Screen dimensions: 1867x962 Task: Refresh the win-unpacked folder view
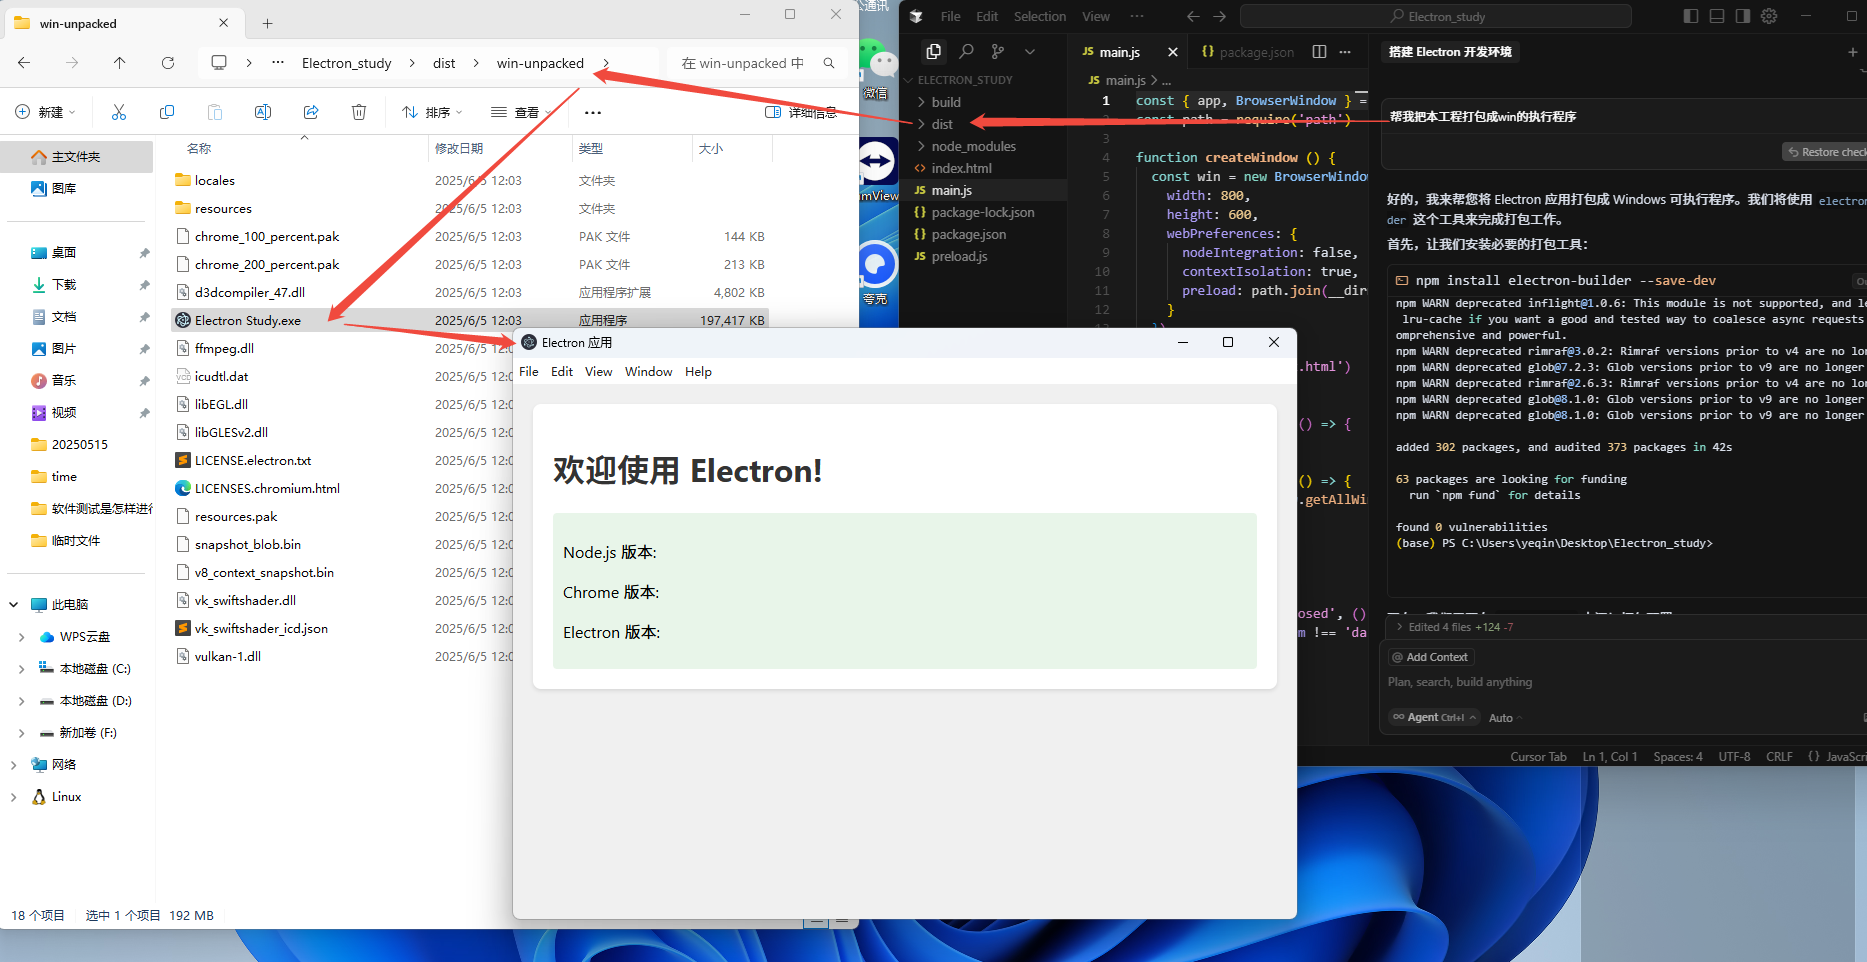(168, 63)
